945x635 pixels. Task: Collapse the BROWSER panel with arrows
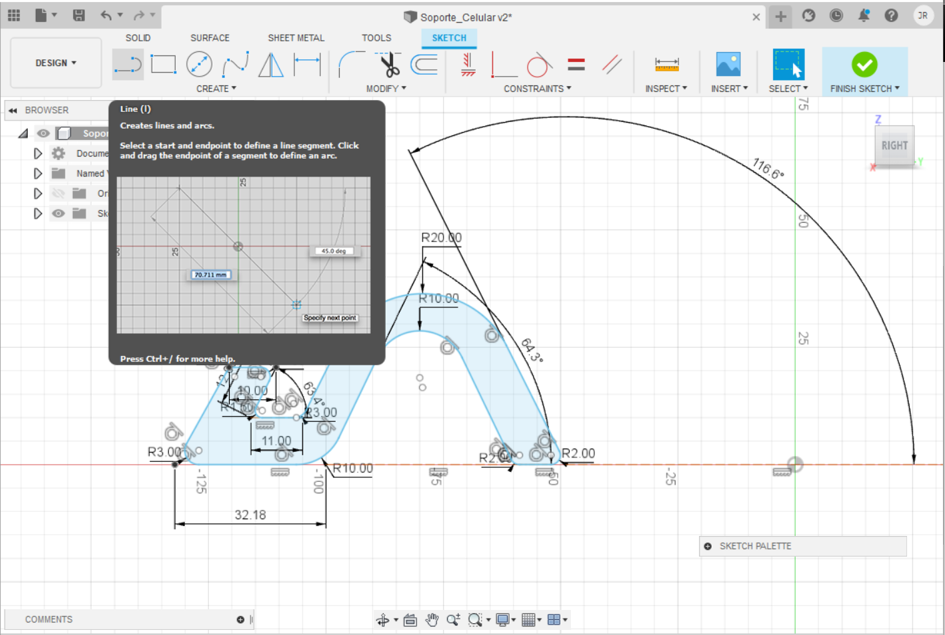(13, 111)
